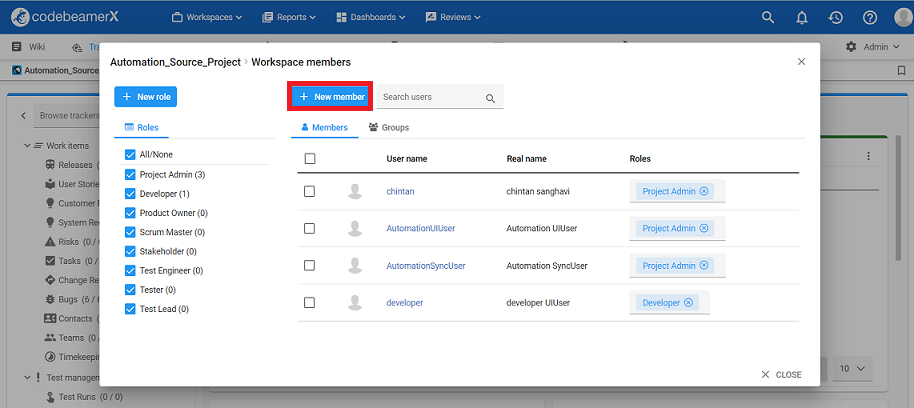Remove Developer role from developer user
This screenshot has width=914, height=408.
point(689,302)
